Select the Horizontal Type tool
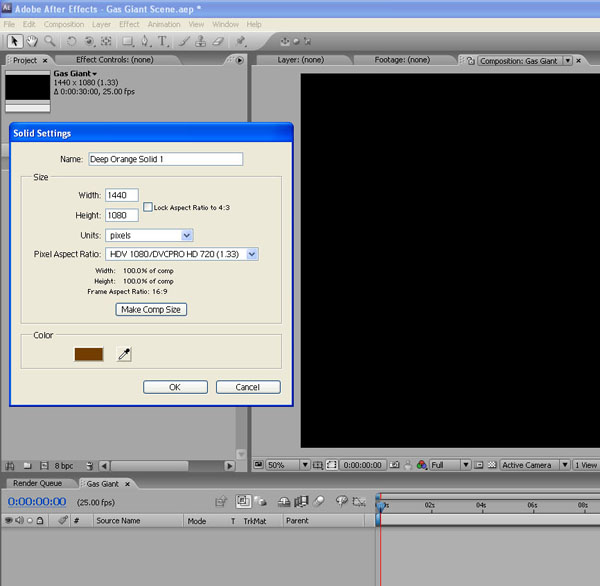The width and height of the screenshot is (600, 586). click(163, 41)
